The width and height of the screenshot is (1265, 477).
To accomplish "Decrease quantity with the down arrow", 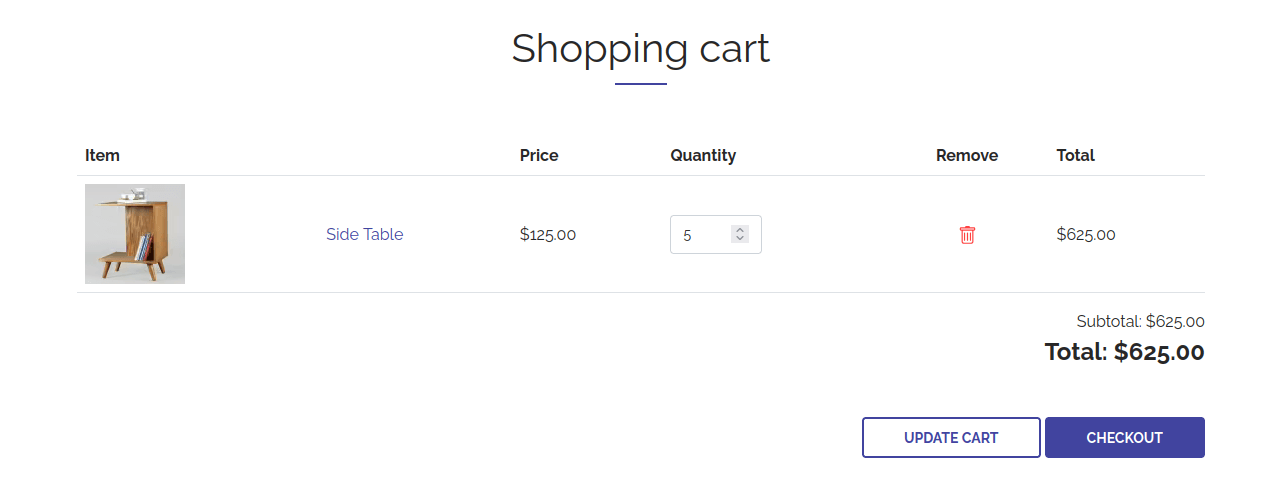I will pyautogui.click(x=740, y=238).
